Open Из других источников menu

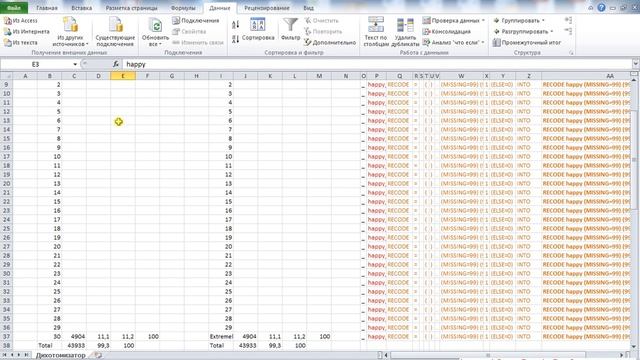[70, 32]
